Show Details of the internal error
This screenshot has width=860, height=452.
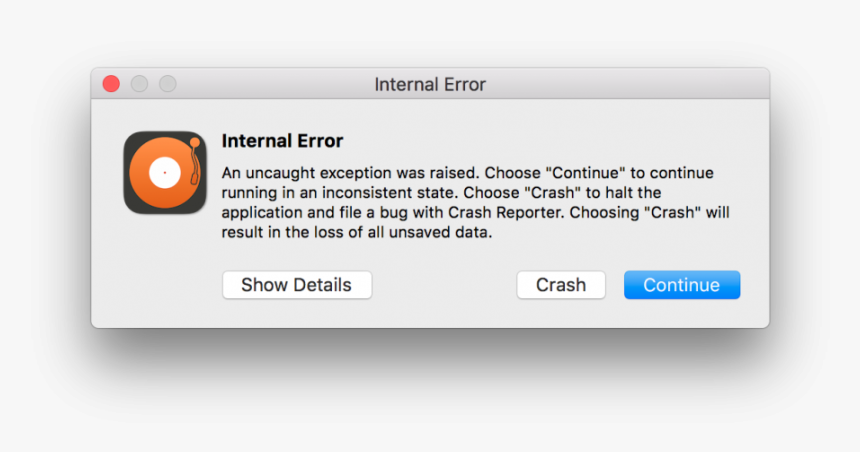(x=296, y=285)
